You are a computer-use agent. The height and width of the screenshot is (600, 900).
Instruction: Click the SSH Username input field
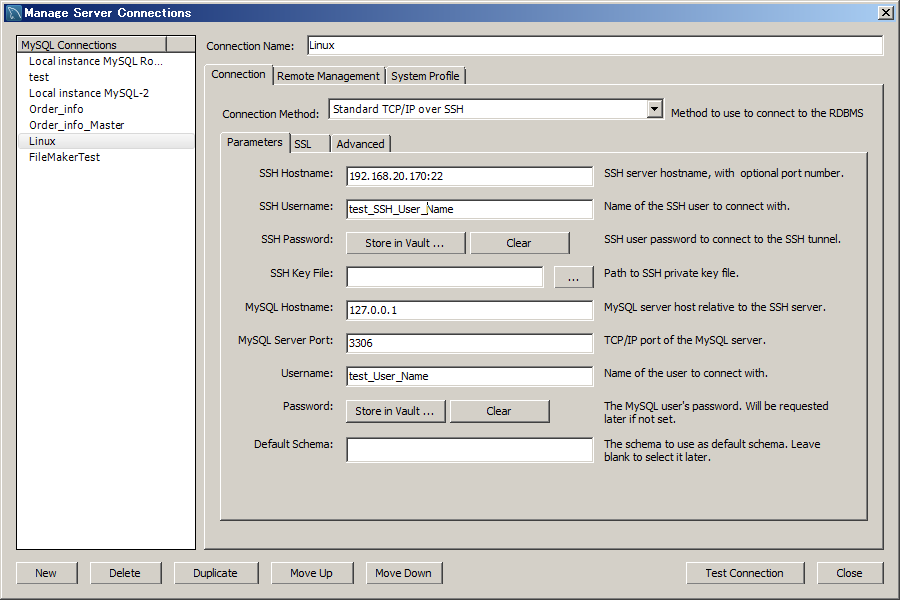coord(470,209)
